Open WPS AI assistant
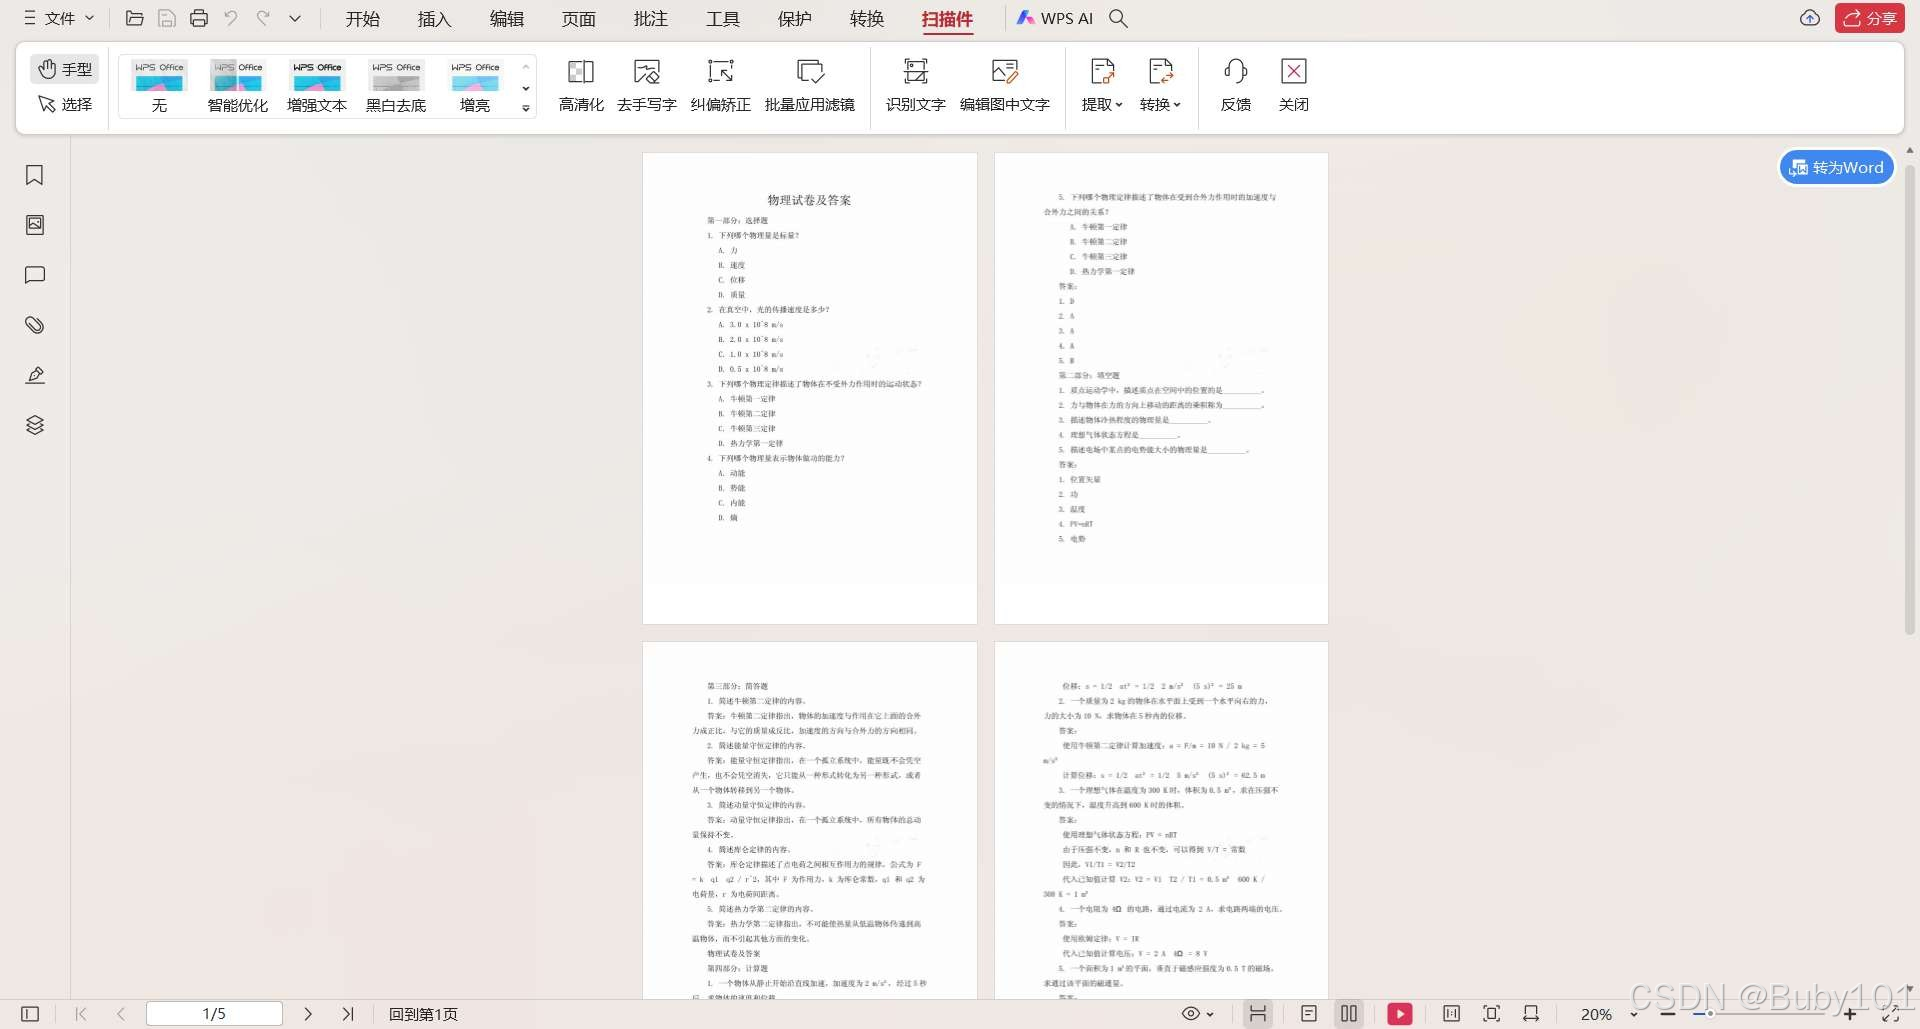 tap(1055, 18)
